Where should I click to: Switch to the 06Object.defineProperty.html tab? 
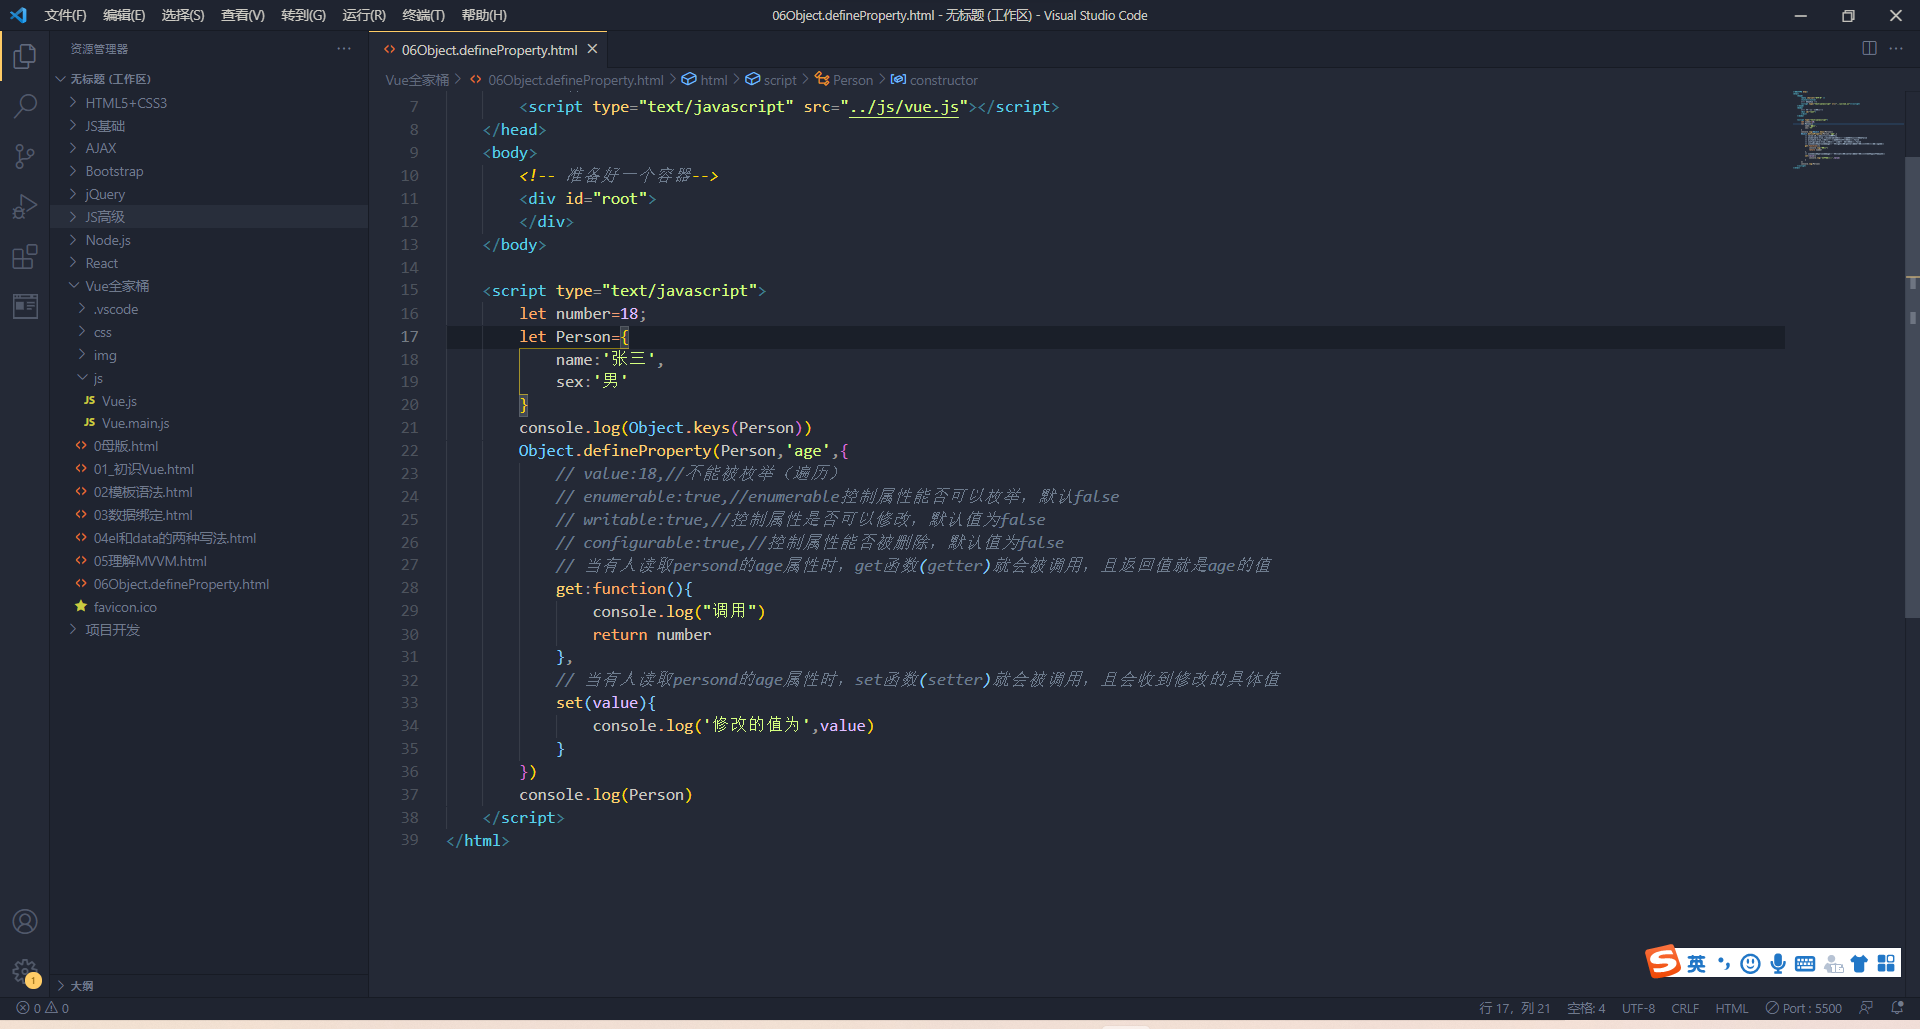pos(489,49)
